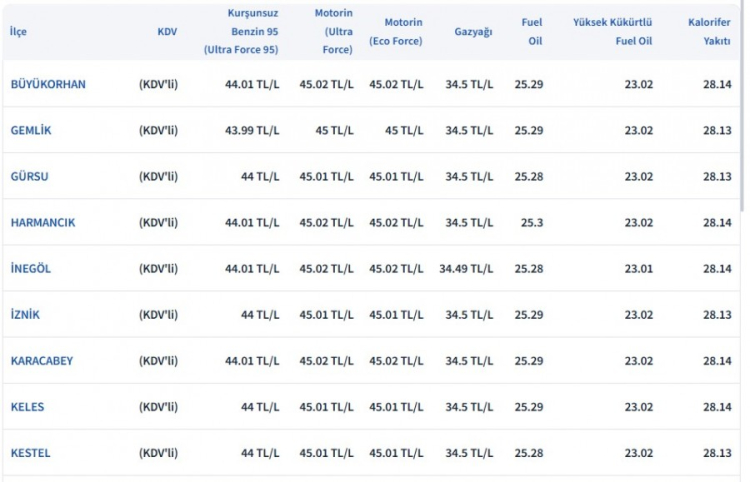Click the GÜRSU district link
The height and width of the screenshot is (482, 750).
[x=29, y=177]
